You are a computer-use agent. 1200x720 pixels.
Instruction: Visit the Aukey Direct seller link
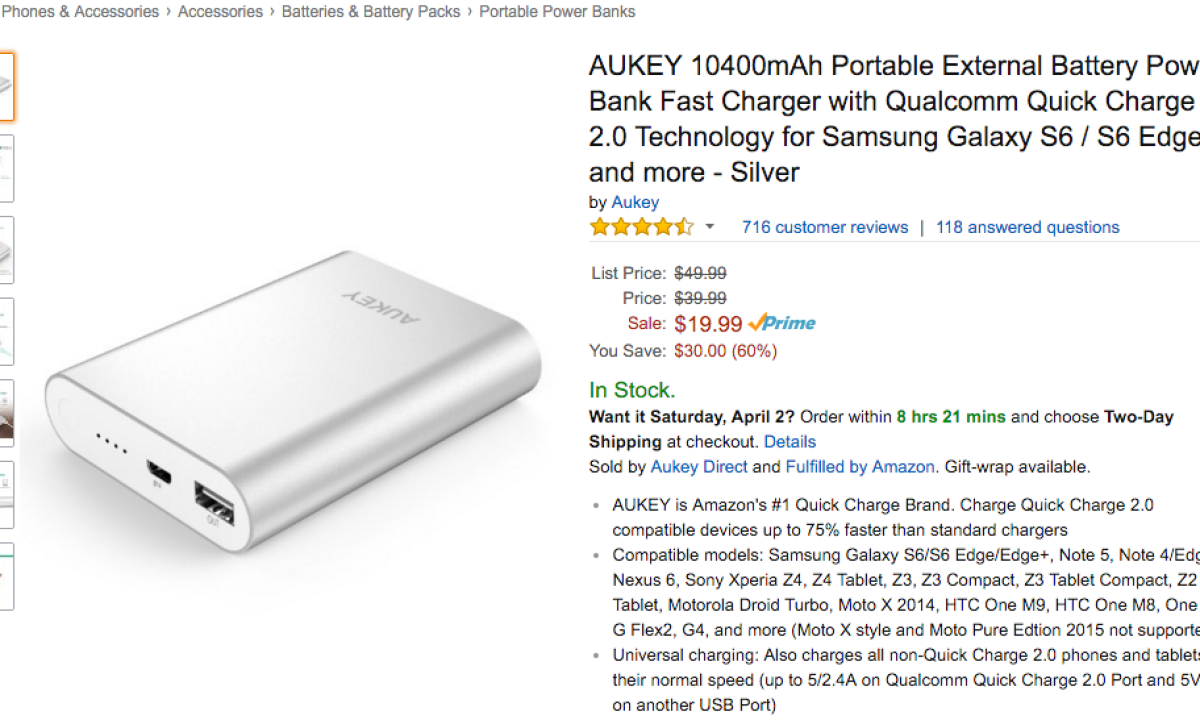(x=699, y=466)
